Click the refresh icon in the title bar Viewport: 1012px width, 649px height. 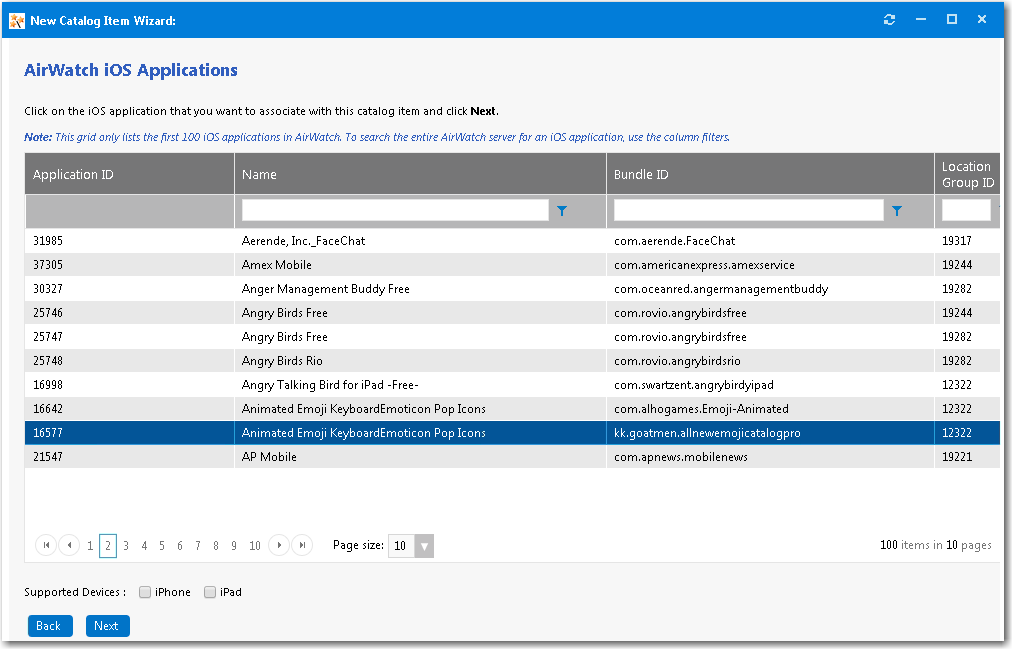[x=889, y=19]
